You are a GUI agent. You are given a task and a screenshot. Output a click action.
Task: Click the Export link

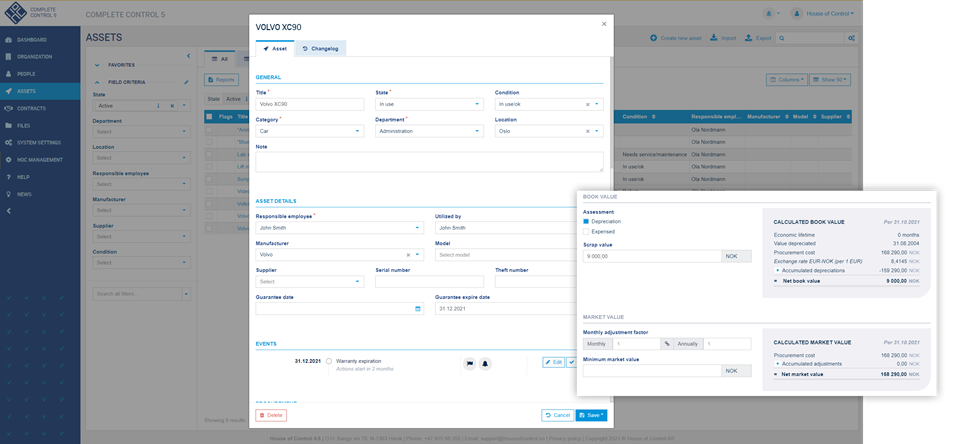[x=758, y=38]
